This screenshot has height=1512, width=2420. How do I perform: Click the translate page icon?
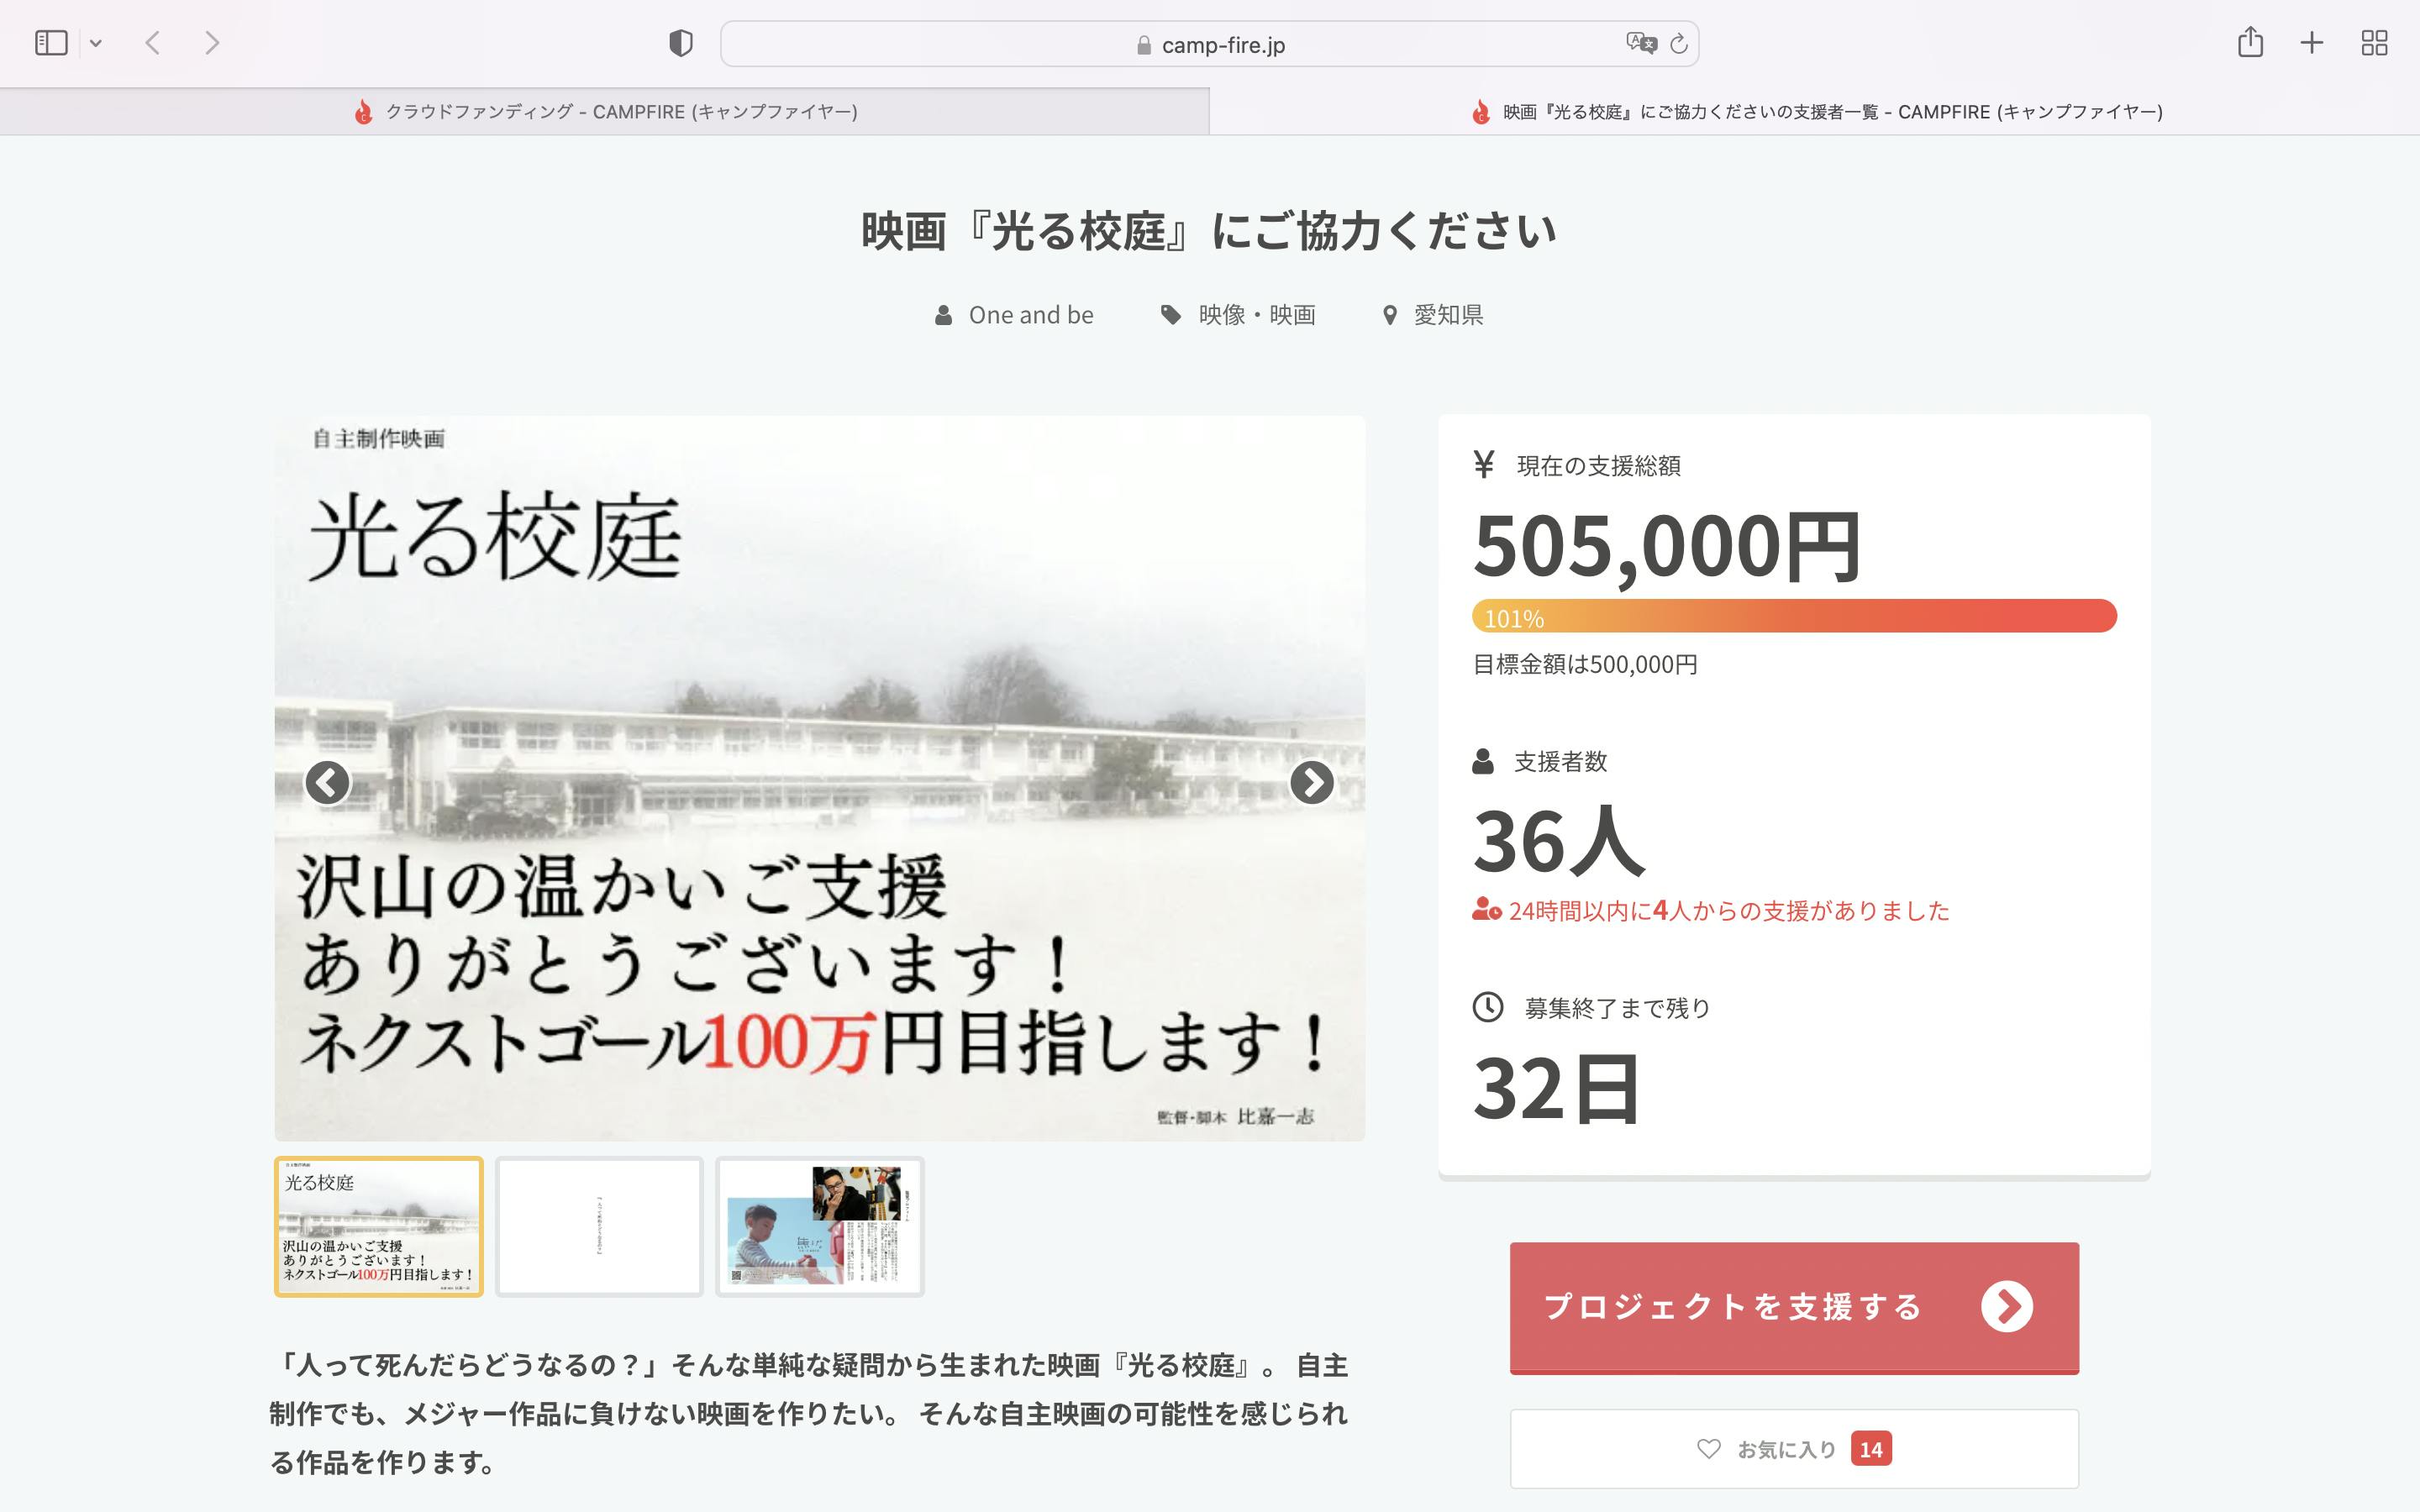click(1641, 43)
